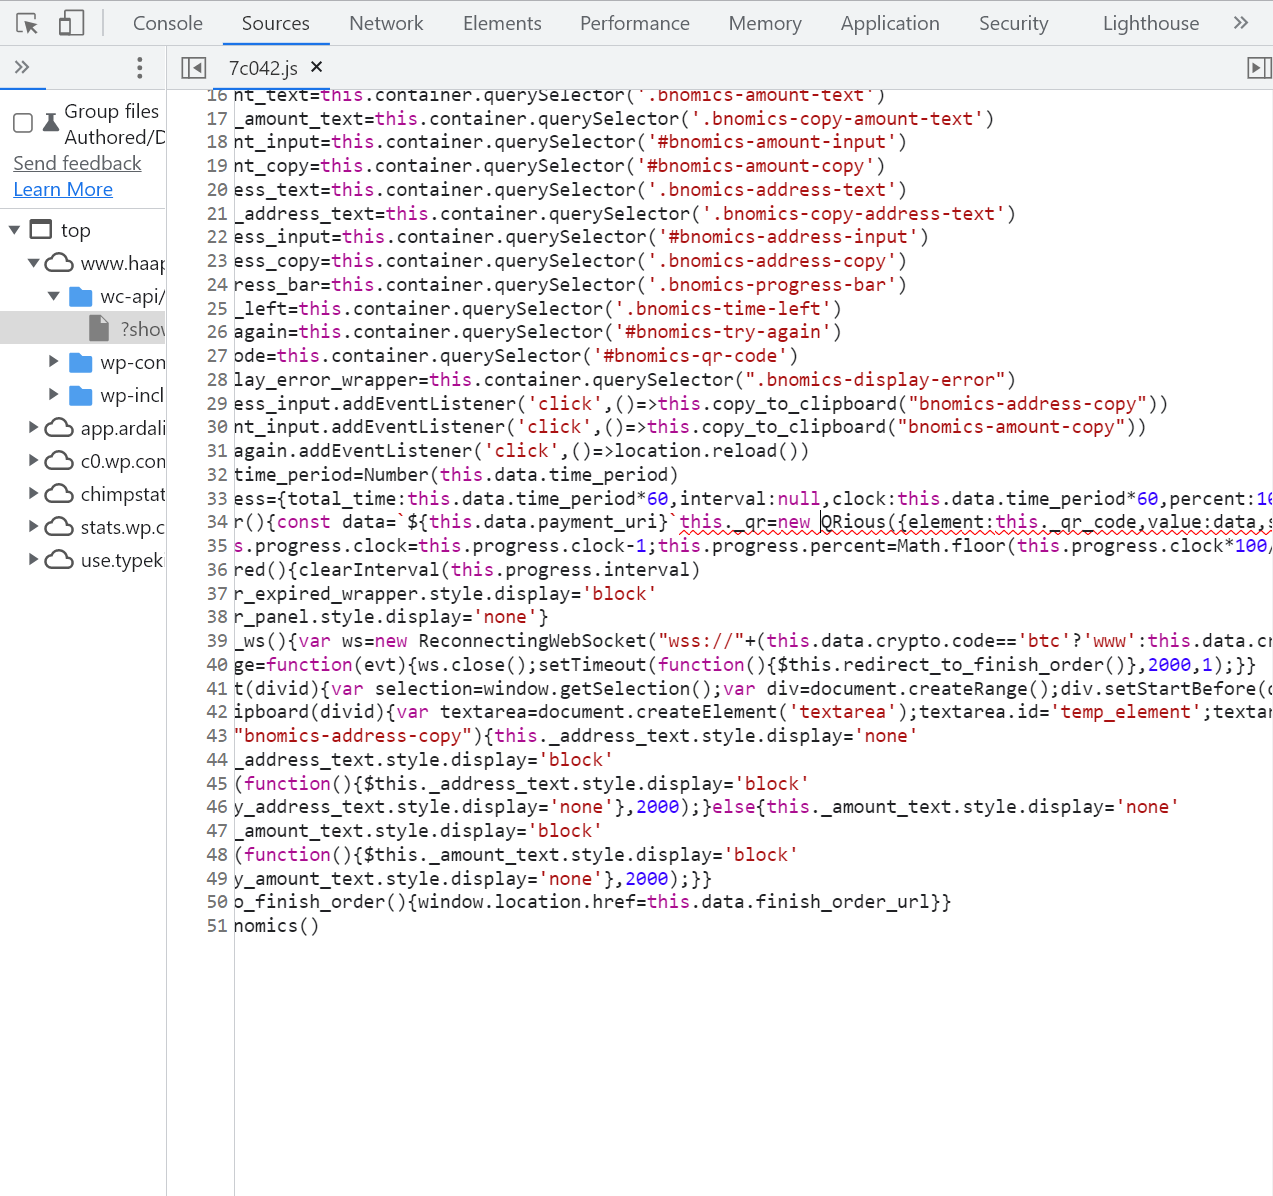
Task: Switch to the Console tab
Action: (x=168, y=23)
